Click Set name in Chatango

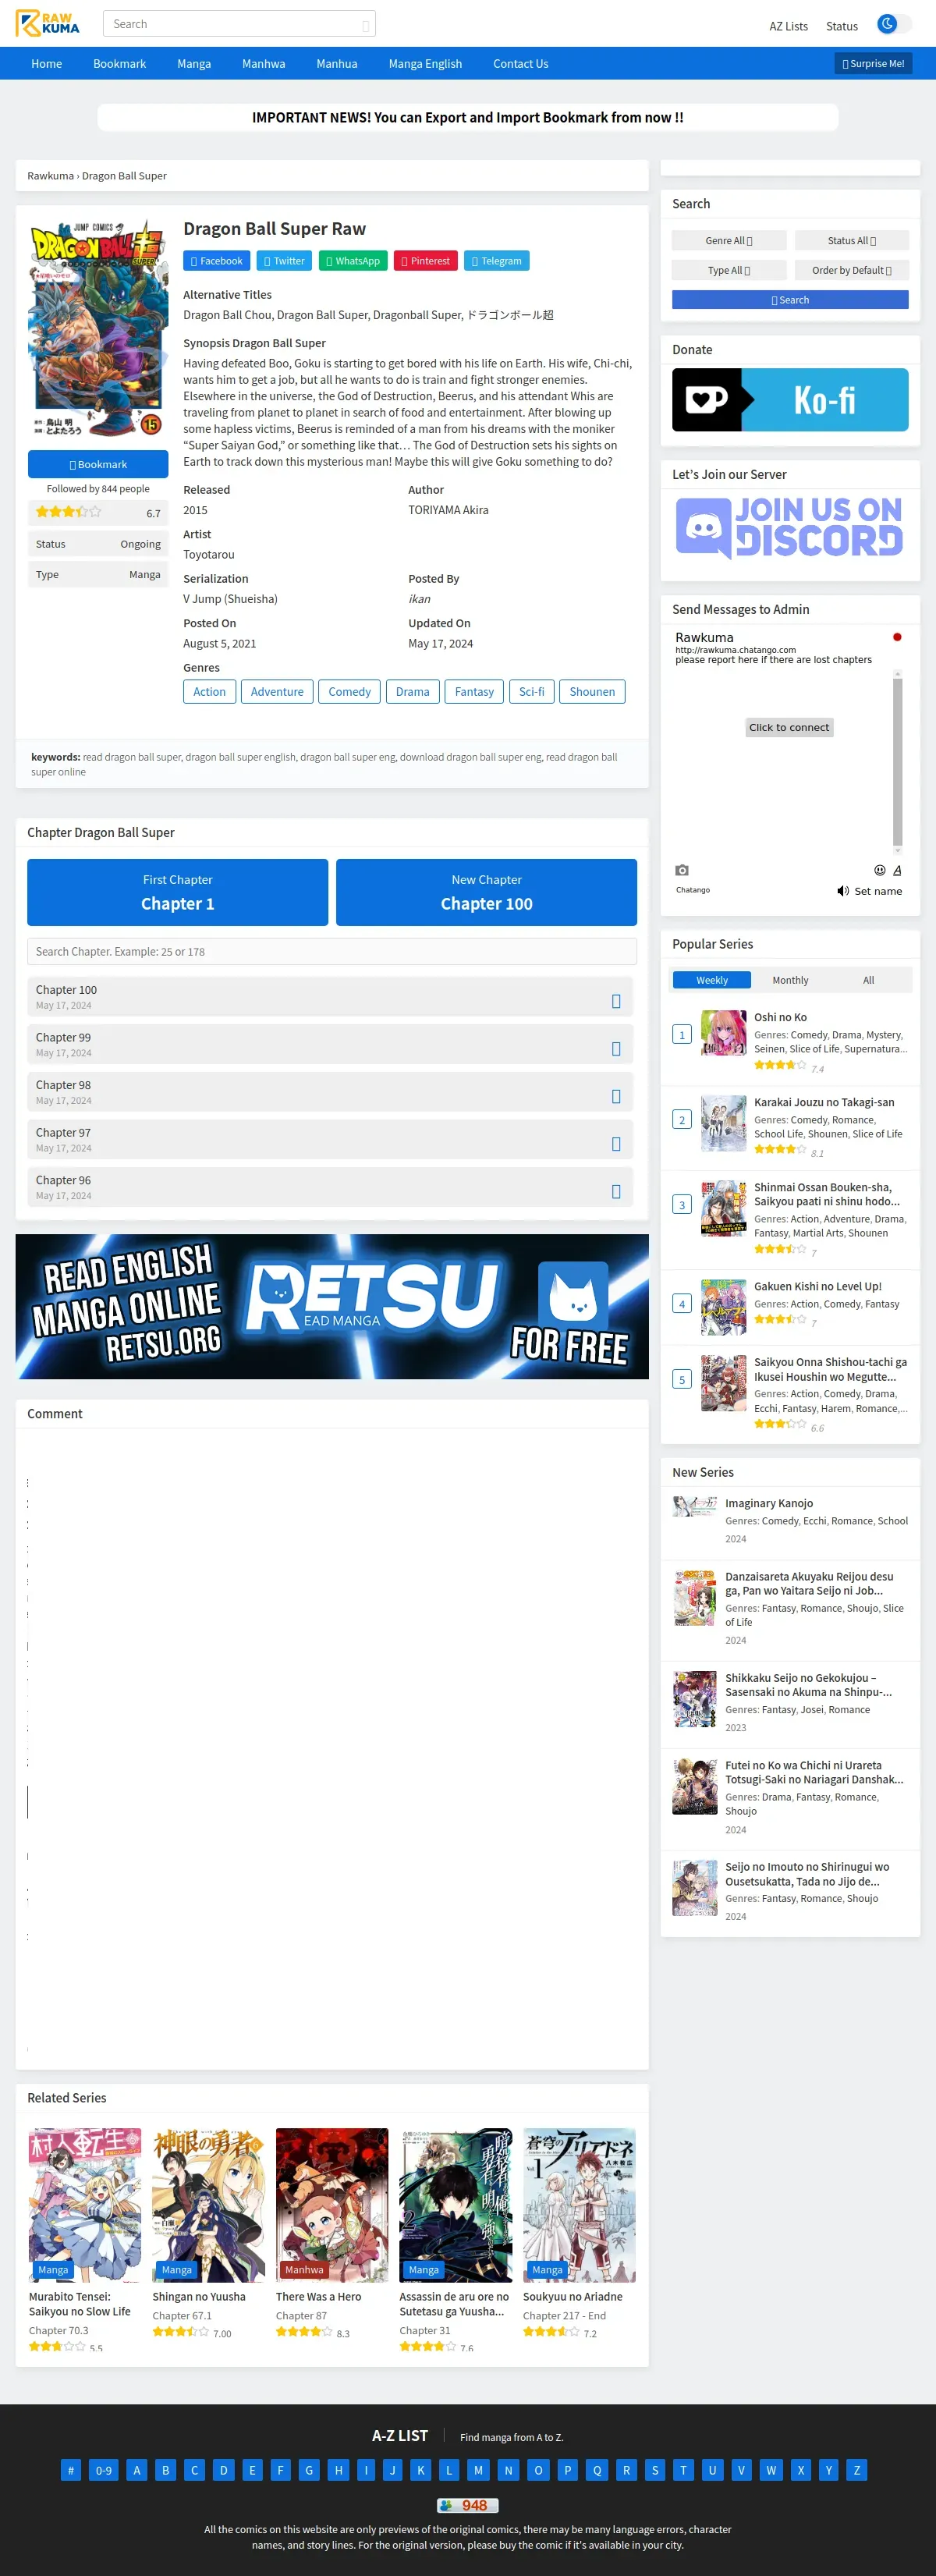pyautogui.click(x=878, y=891)
